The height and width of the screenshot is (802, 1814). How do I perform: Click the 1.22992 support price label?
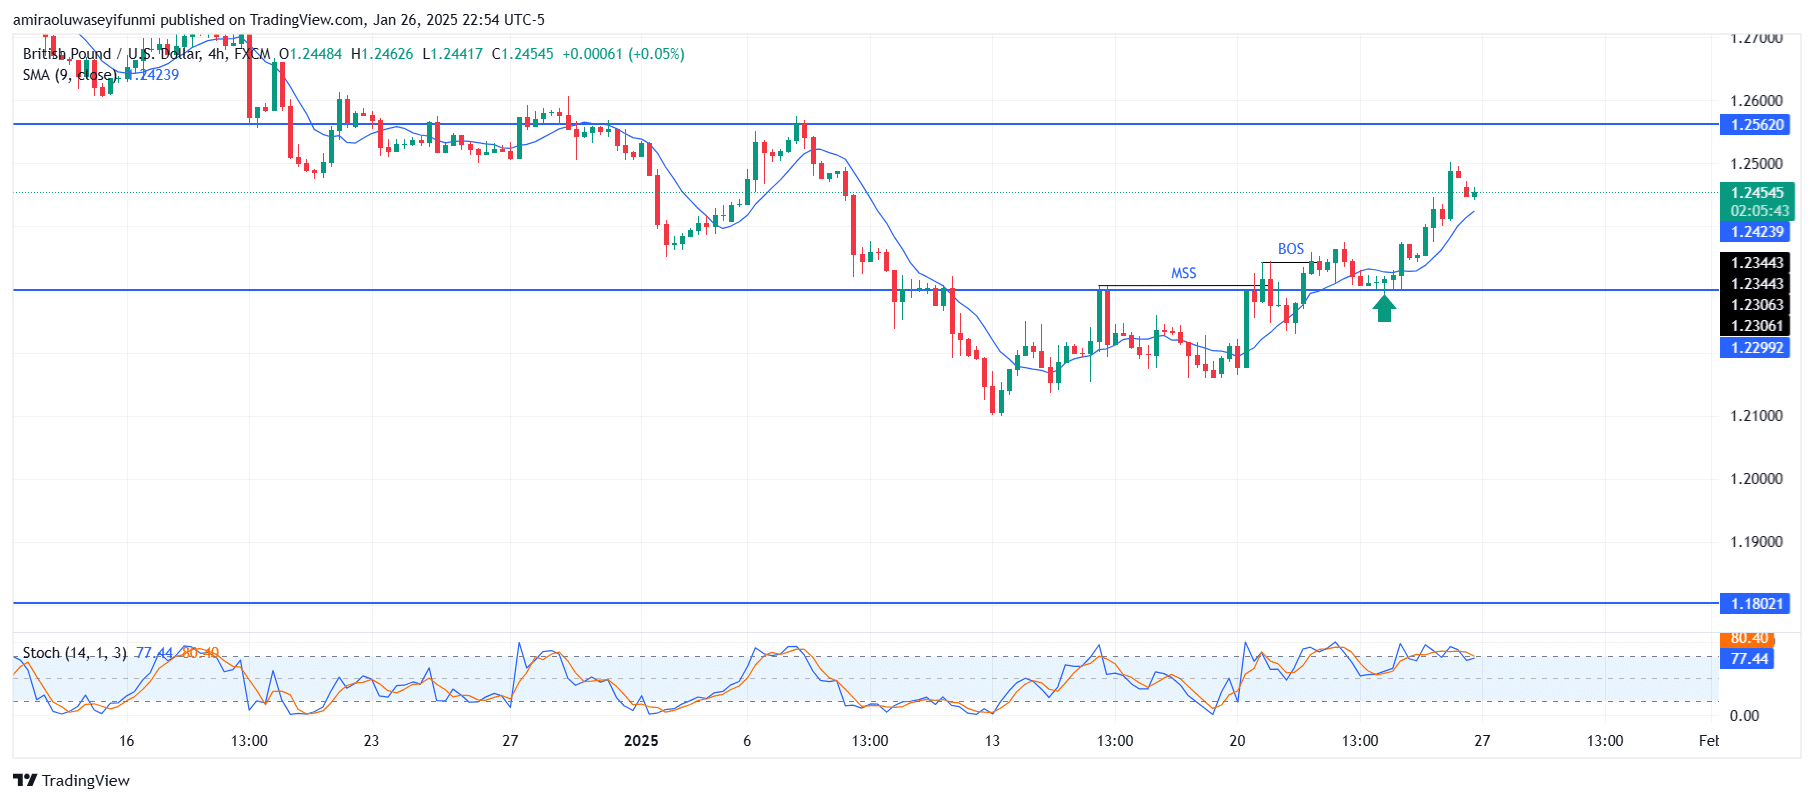pyautogui.click(x=1754, y=348)
